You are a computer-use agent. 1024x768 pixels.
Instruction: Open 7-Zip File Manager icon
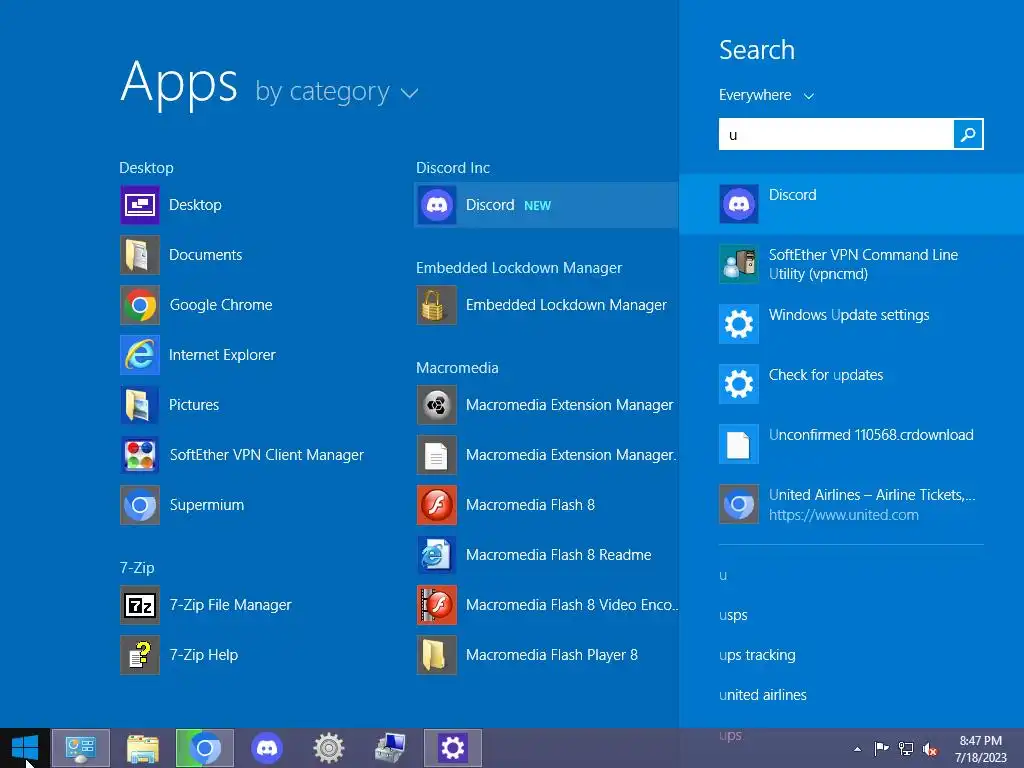click(140, 605)
